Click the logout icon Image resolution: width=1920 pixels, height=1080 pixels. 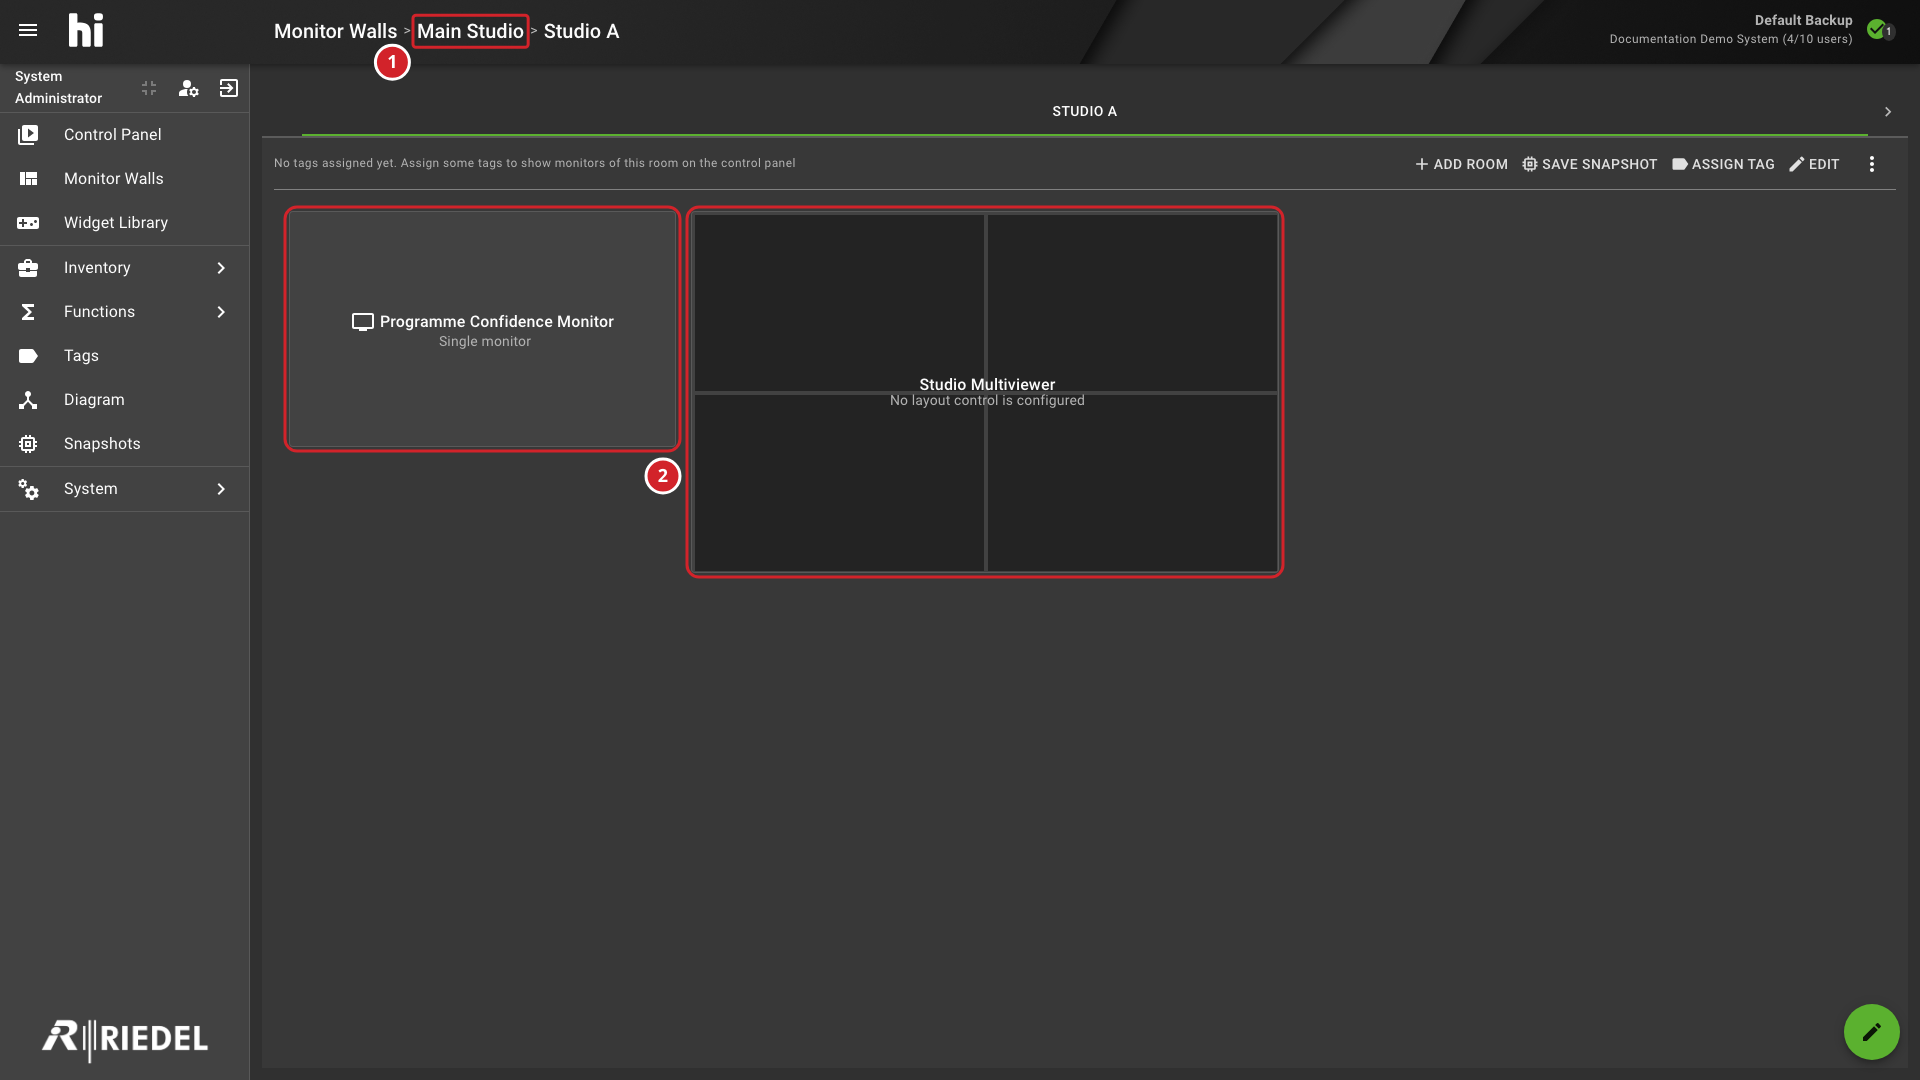point(229,88)
